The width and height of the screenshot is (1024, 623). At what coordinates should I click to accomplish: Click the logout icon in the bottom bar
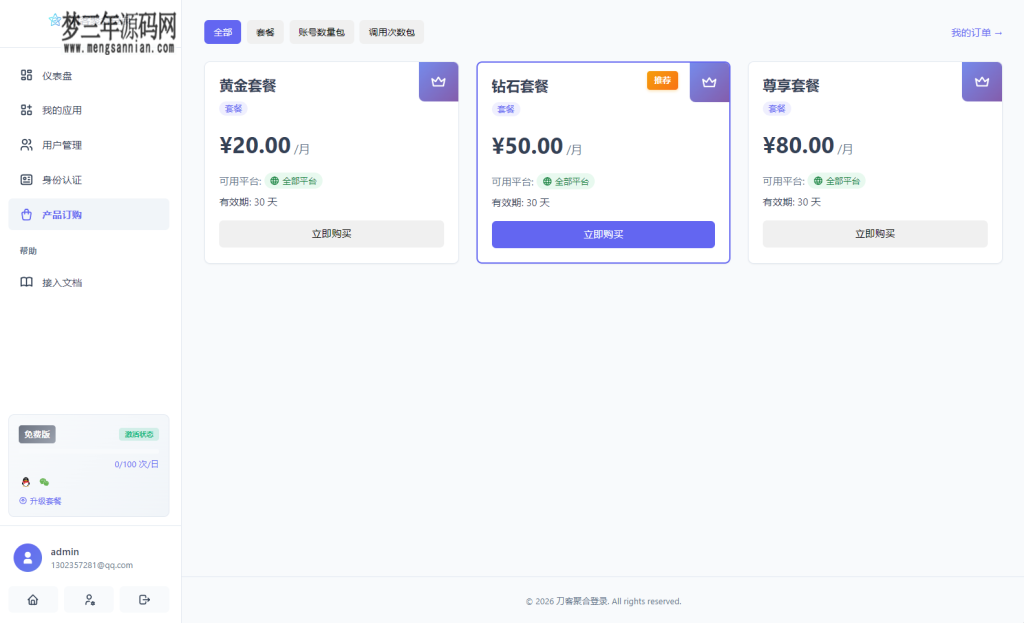point(143,598)
